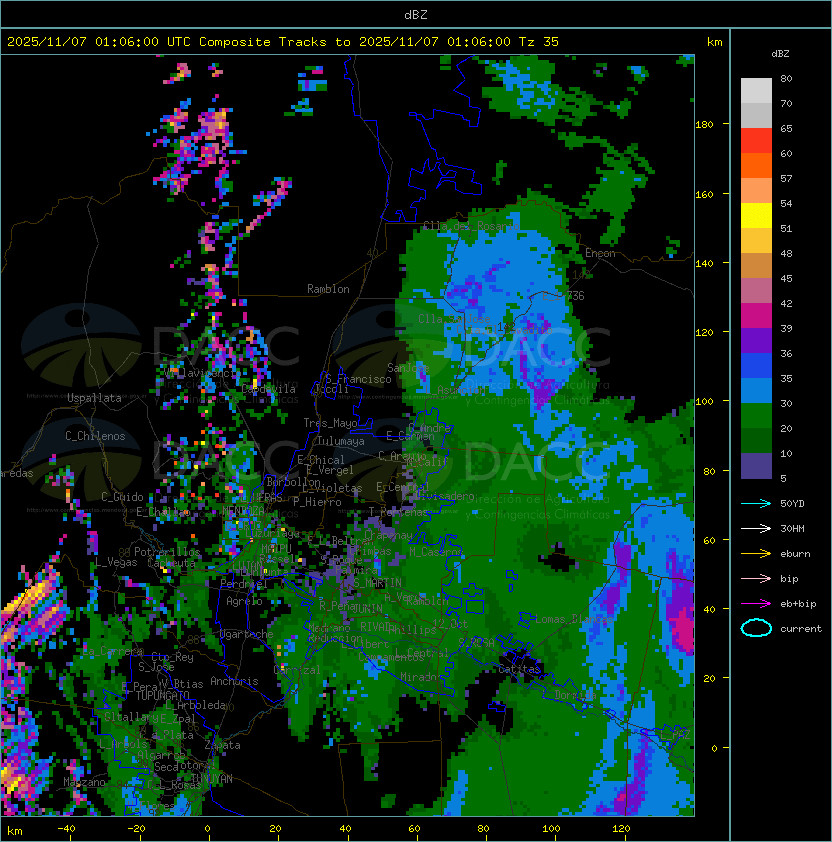Click the 'Zapata' map label
The width and height of the screenshot is (832, 842).
(x=222, y=745)
